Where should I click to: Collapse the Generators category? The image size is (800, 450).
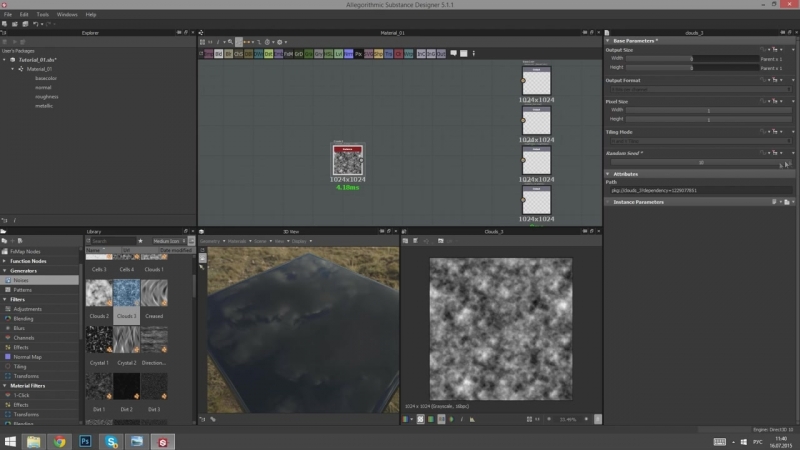click(x=5, y=271)
